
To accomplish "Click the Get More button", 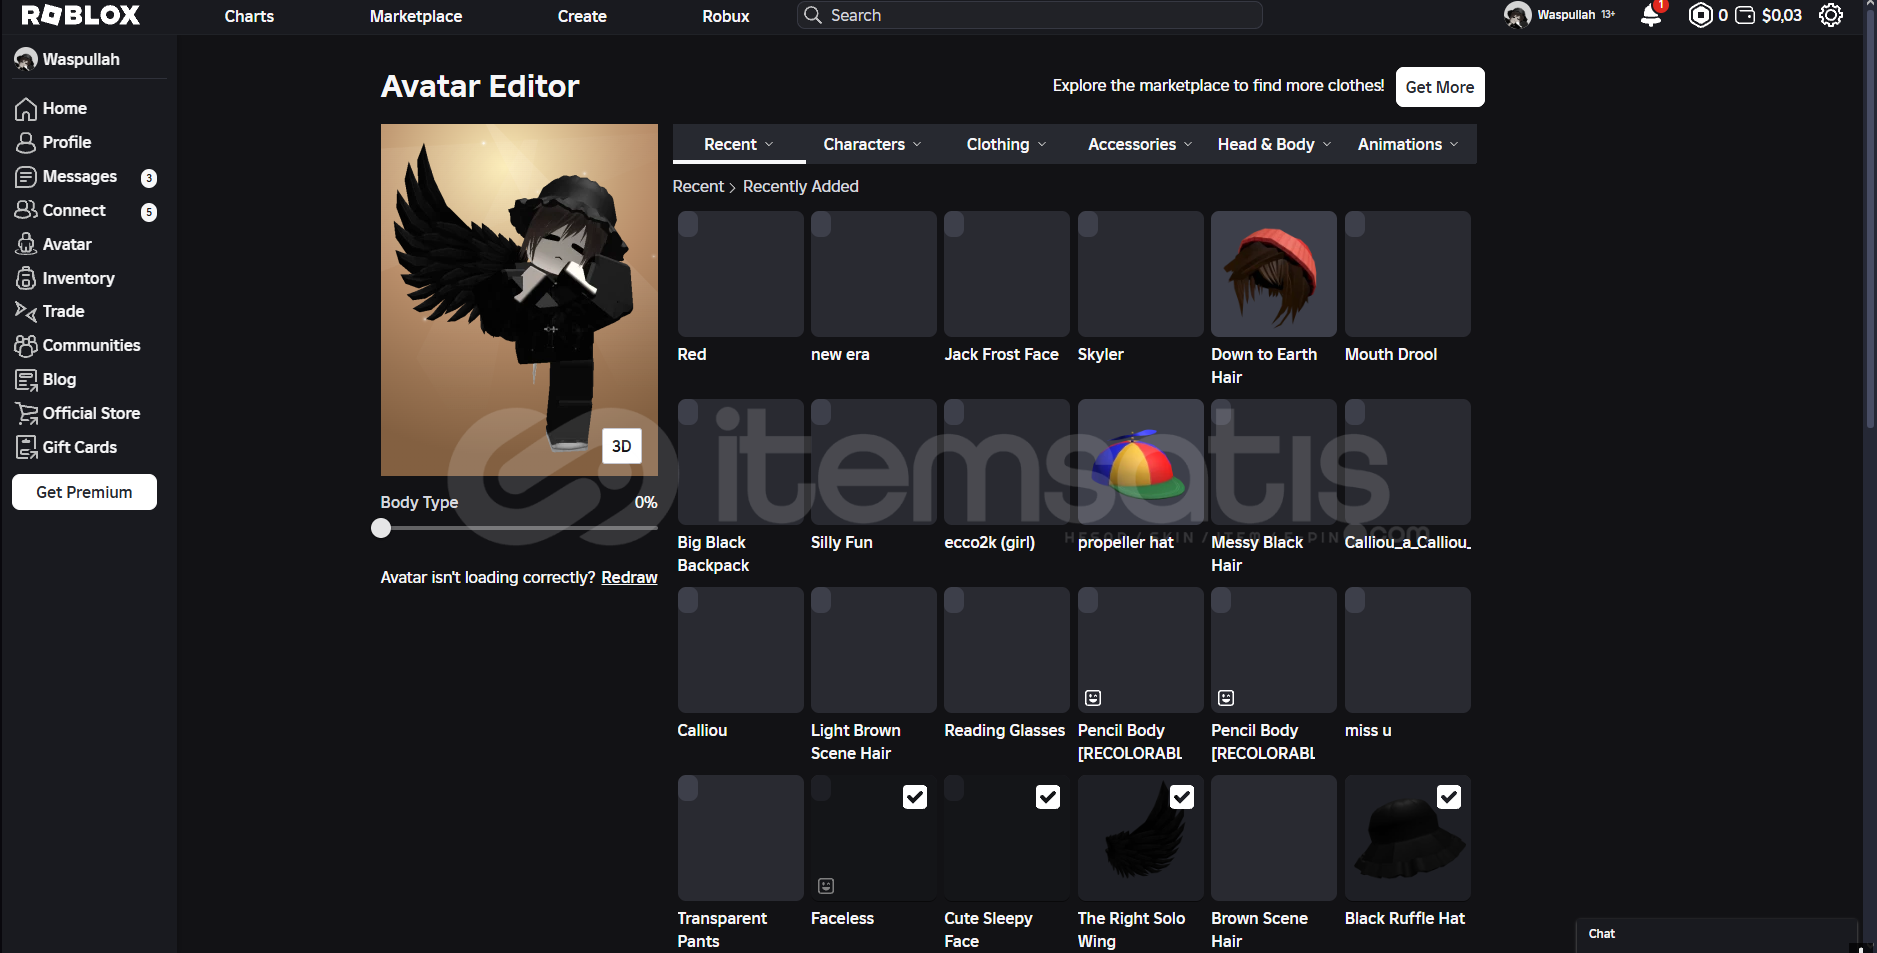I will pos(1440,87).
